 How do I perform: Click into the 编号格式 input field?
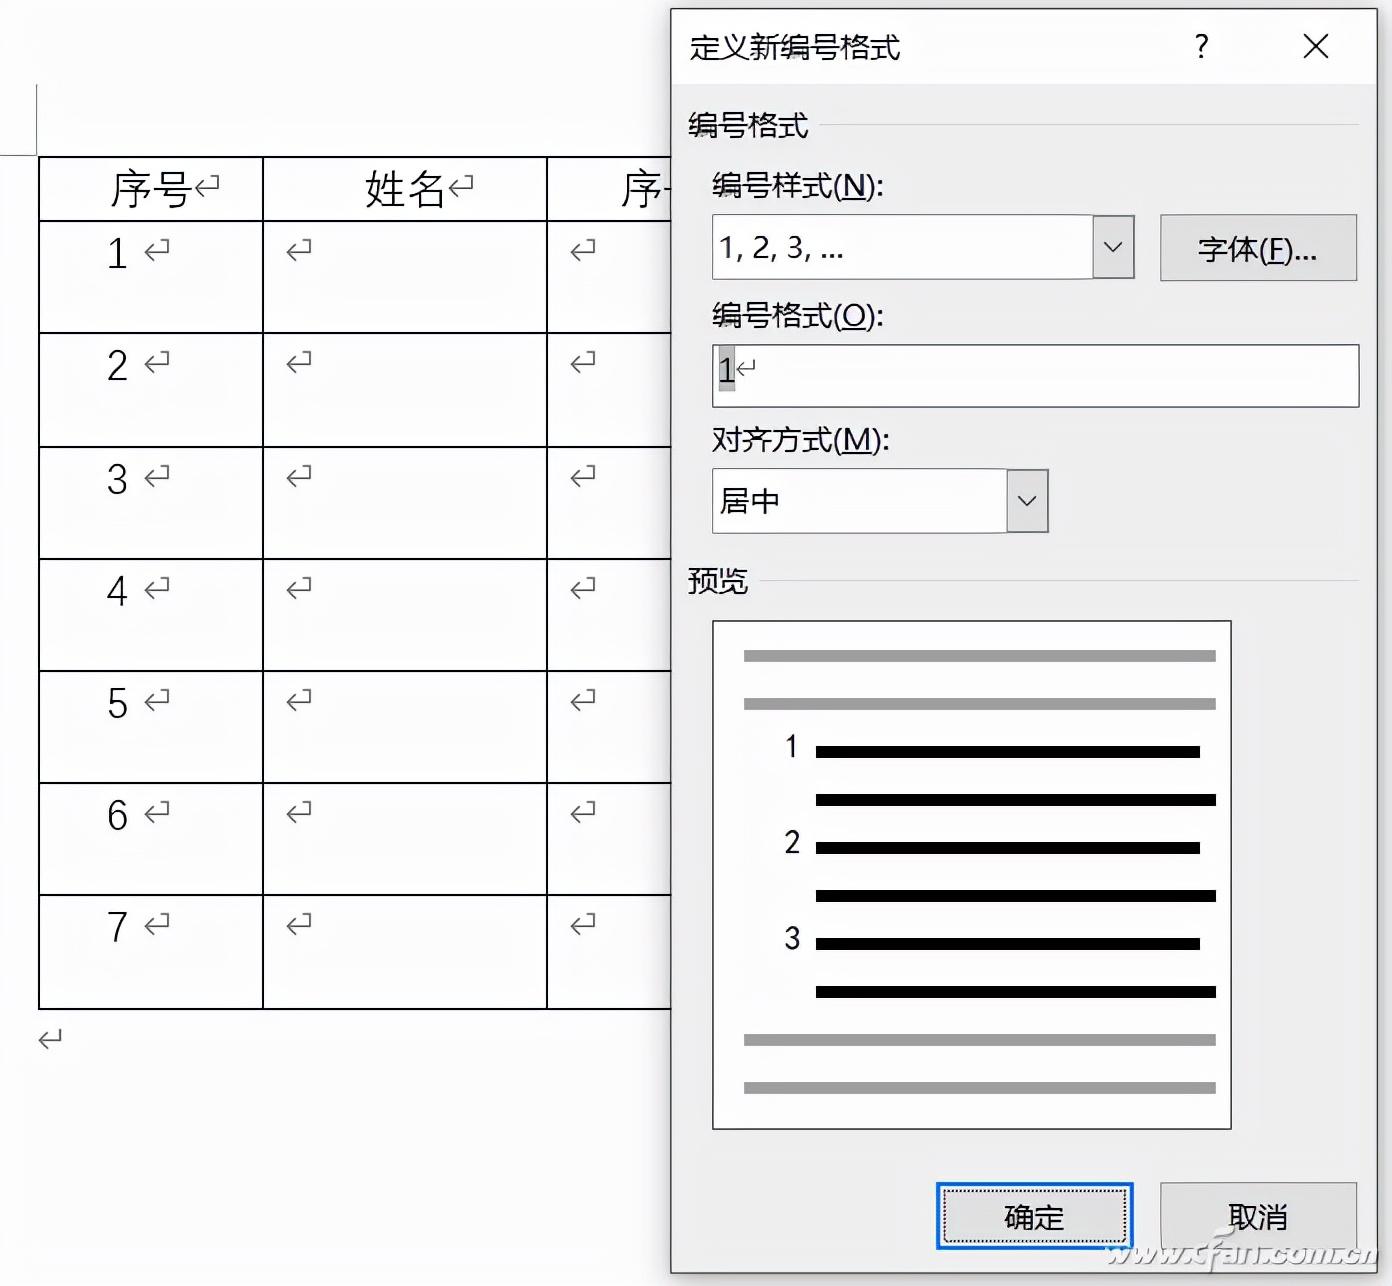click(x=1035, y=376)
